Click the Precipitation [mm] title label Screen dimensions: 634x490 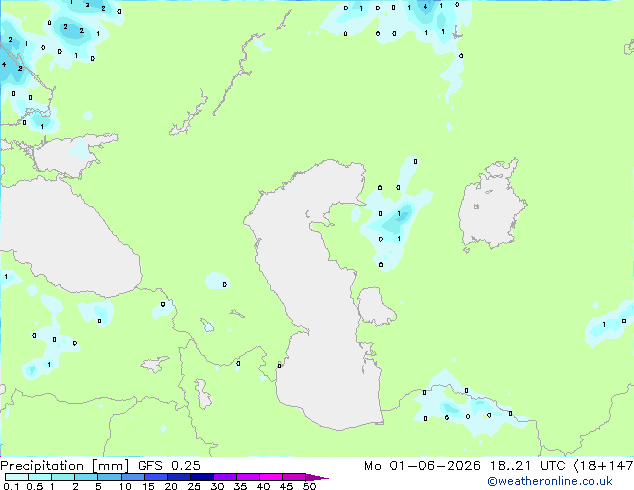click(x=65, y=466)
